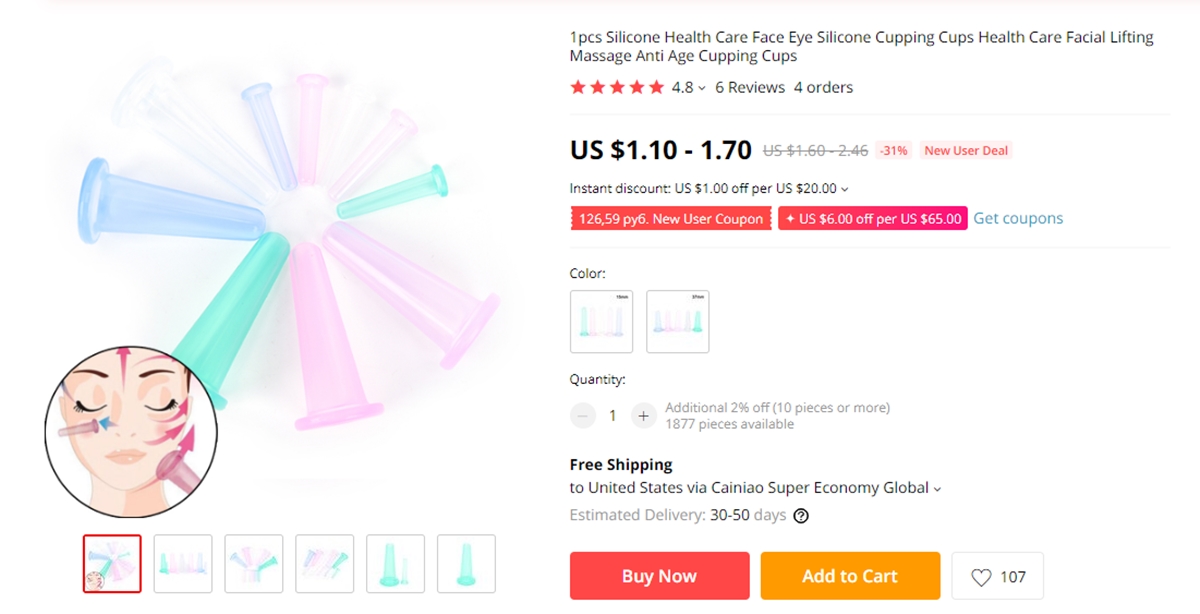Viewport: 1200px width, 614px height.
Task: Show the fifth thumbnail of green cups
Action: pyautogui.click(x=396, y=564)
